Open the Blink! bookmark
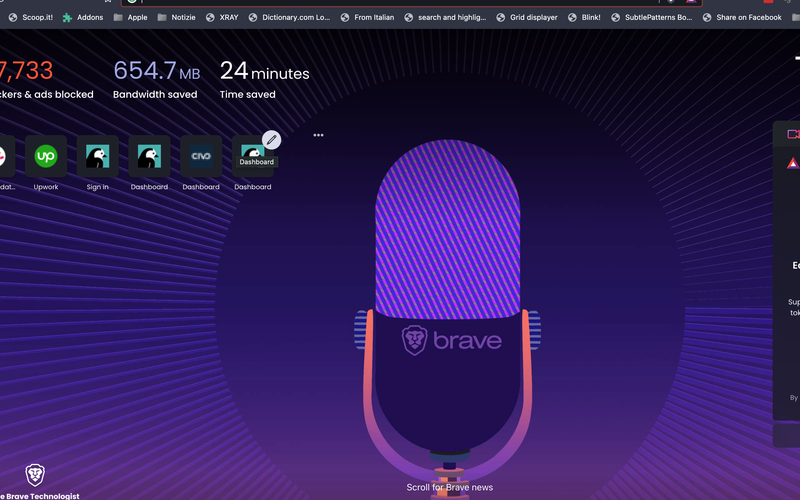Screen dimensions: 800x500 [x=584, y=17]
